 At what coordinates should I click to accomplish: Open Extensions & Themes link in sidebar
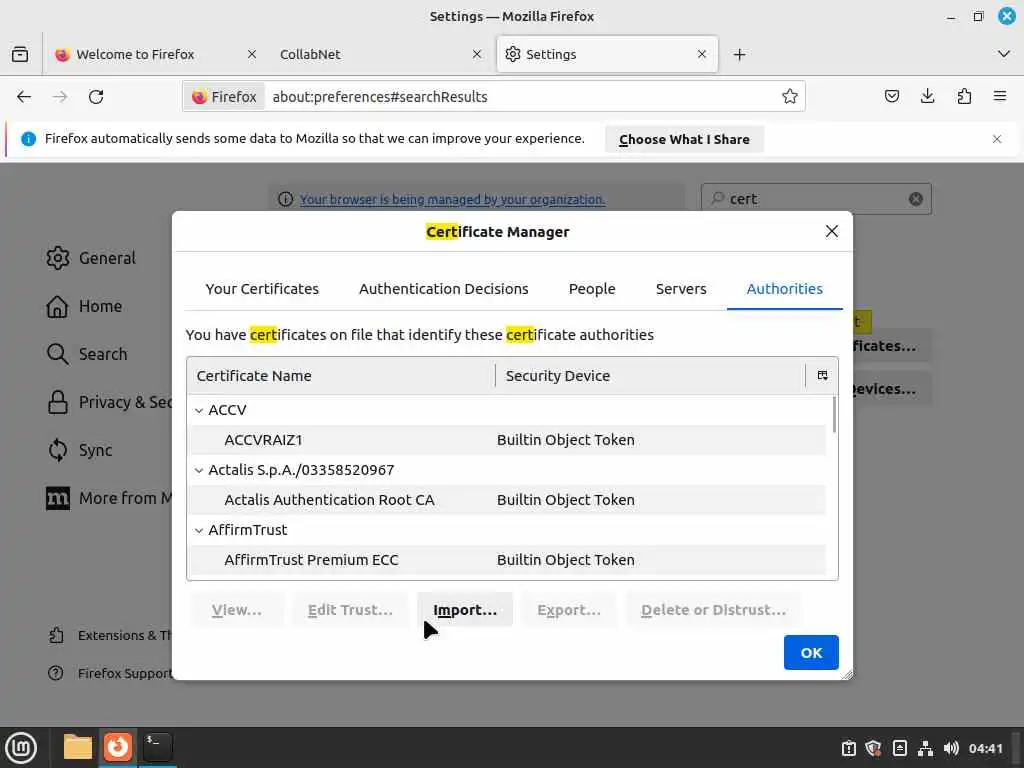(110, 635)
